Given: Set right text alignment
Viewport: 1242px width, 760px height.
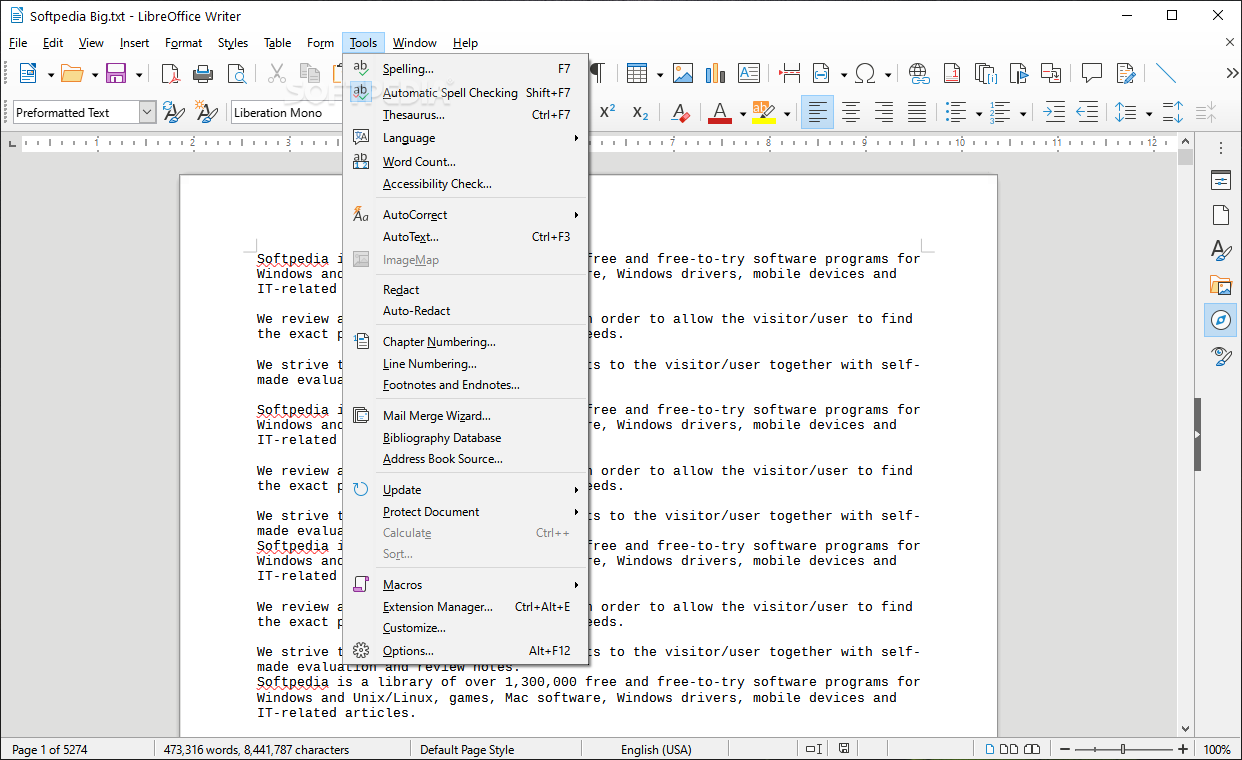Looking at the screenshot, I should 883,112.
